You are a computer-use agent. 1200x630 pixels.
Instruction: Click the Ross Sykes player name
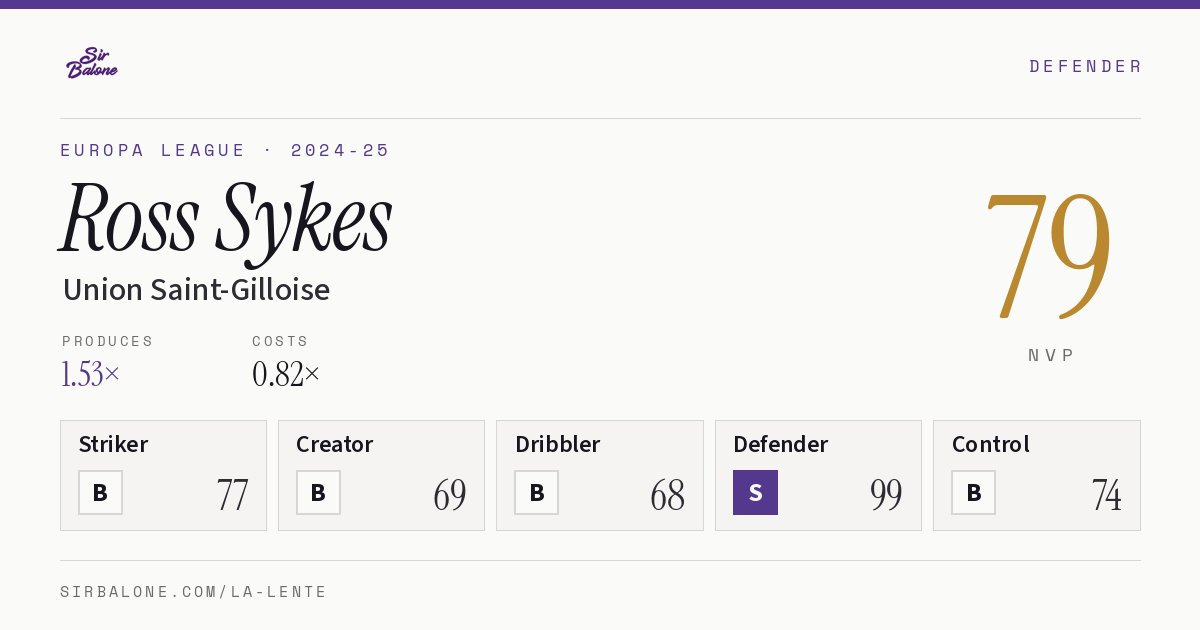tap(226, 220)
